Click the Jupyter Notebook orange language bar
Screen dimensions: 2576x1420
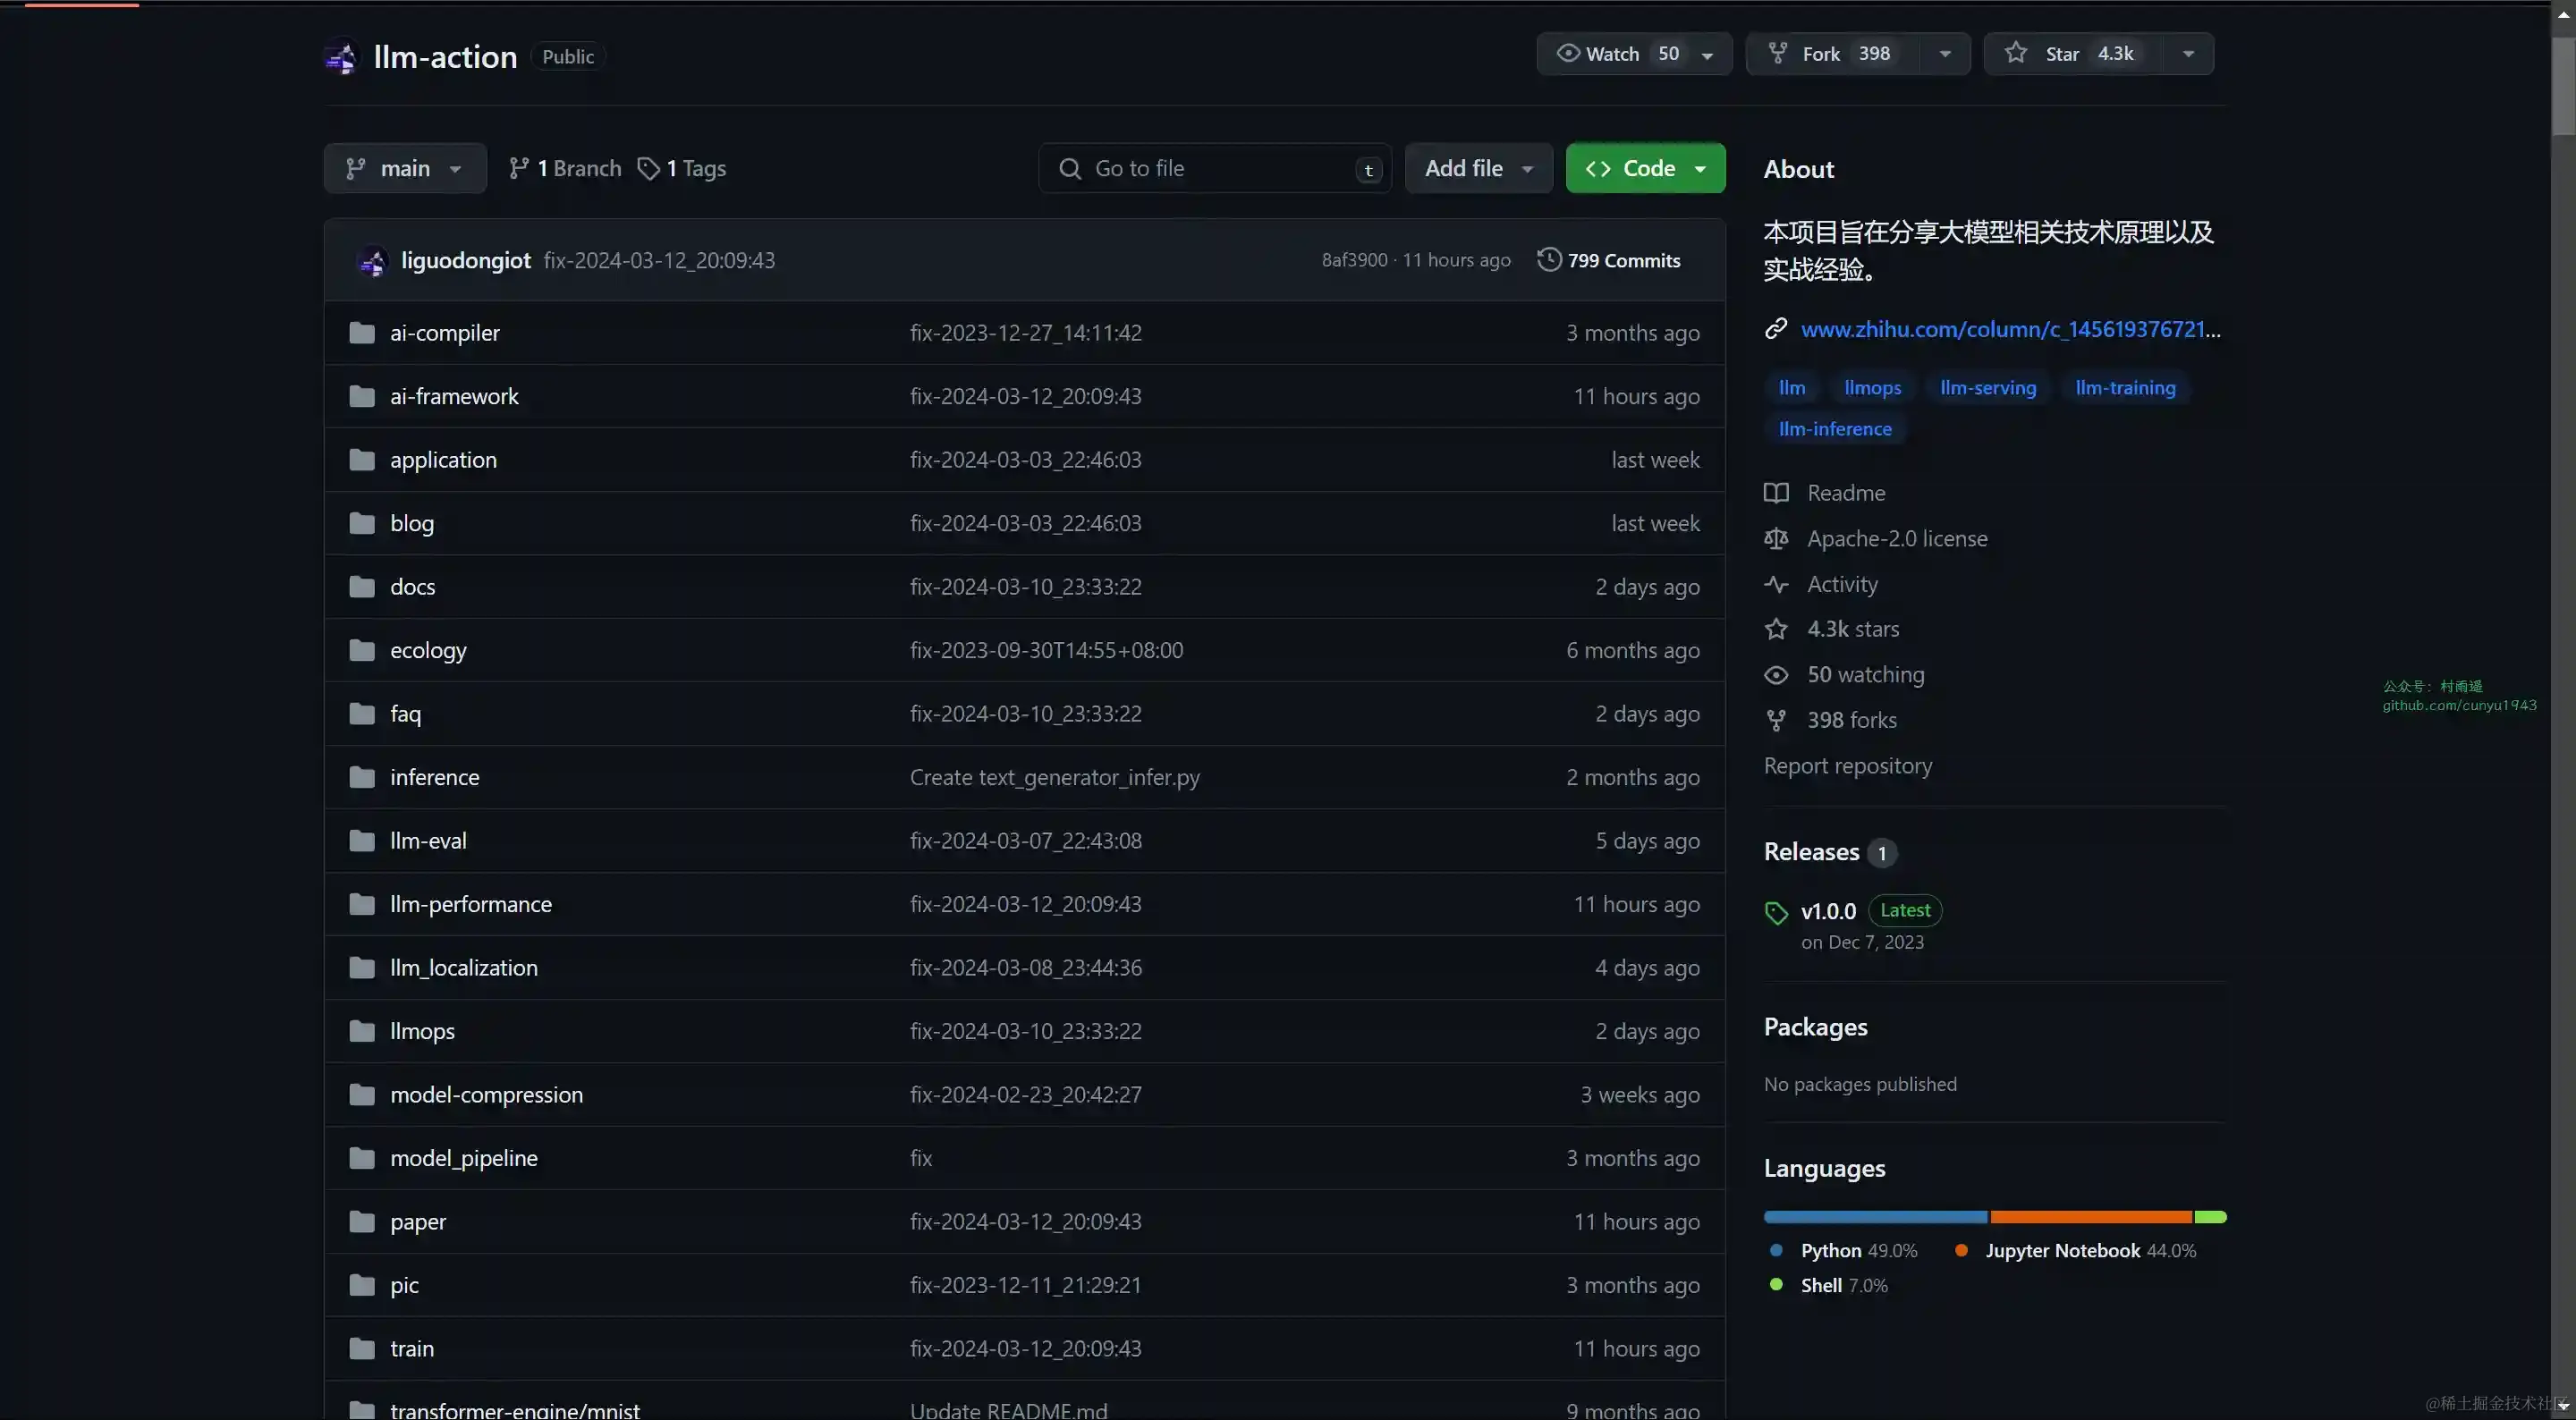[x=2090, y=1217]
